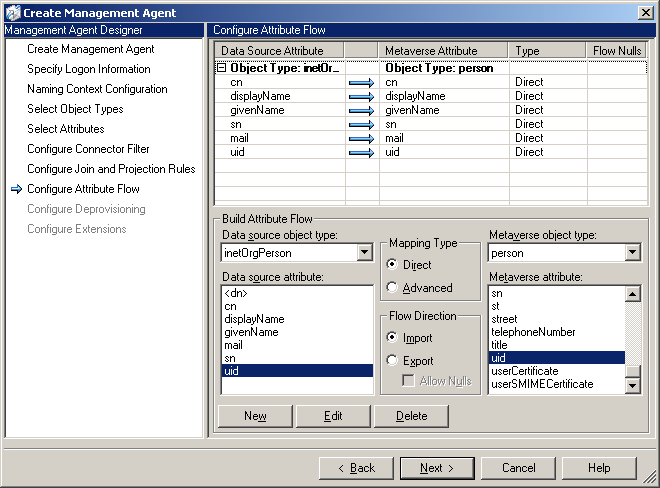Click the Metaverse attribute list down arrow
The width and height of the screenshot is (660, 488).
pyautogui.click(x=632, y=385)
